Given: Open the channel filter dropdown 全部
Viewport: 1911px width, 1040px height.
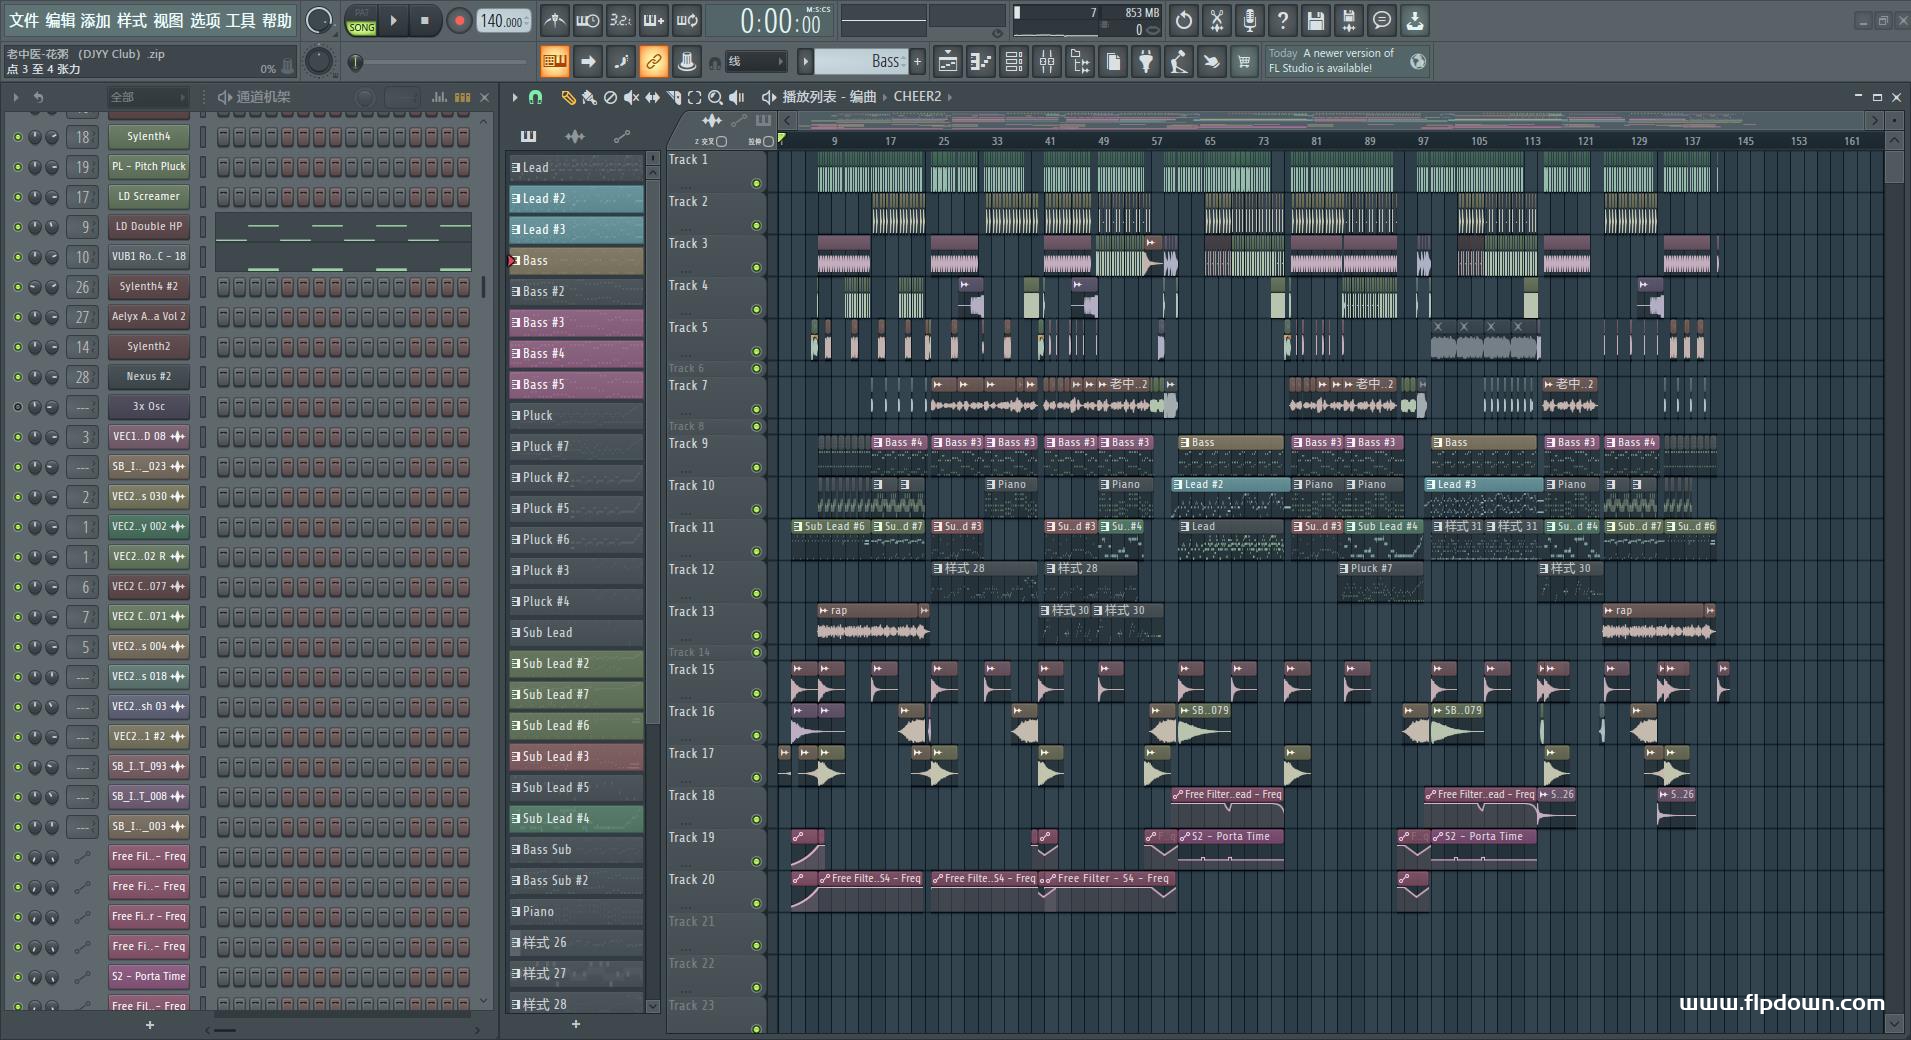Looking at the screenshot, I should 148,97.
